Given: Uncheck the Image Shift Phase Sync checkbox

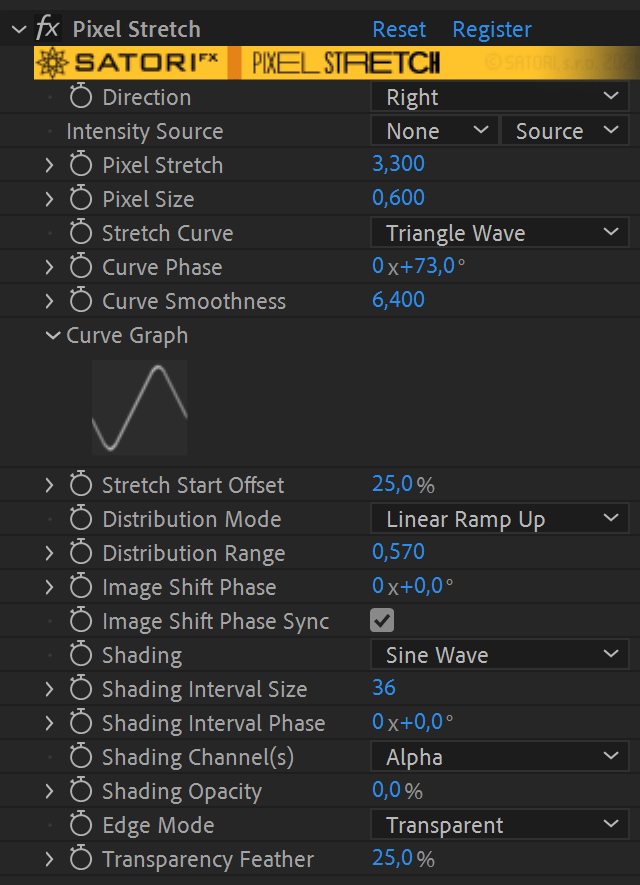Looking at the screenshot, I should tap(381, 621).
